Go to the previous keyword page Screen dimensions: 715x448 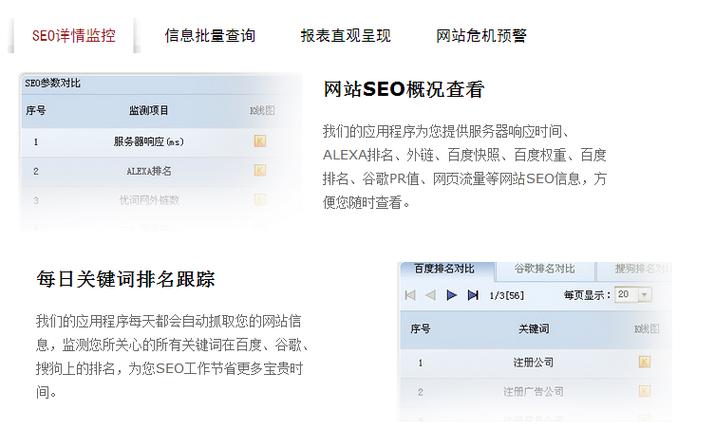click(x=430, y=295)
